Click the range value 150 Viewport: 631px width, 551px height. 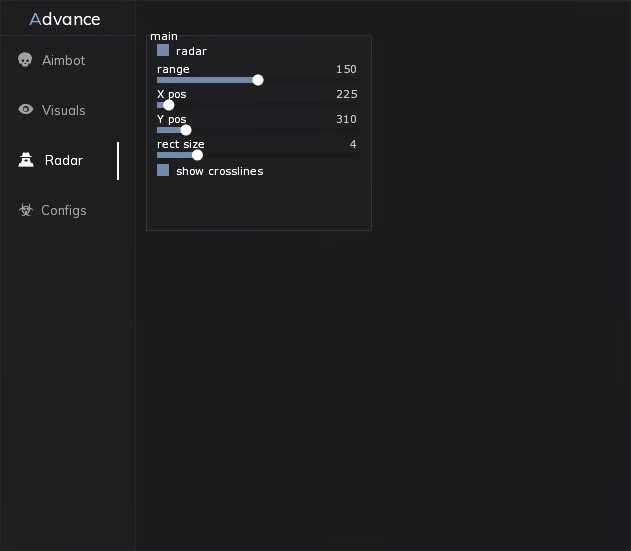click(x=346, y=69)
